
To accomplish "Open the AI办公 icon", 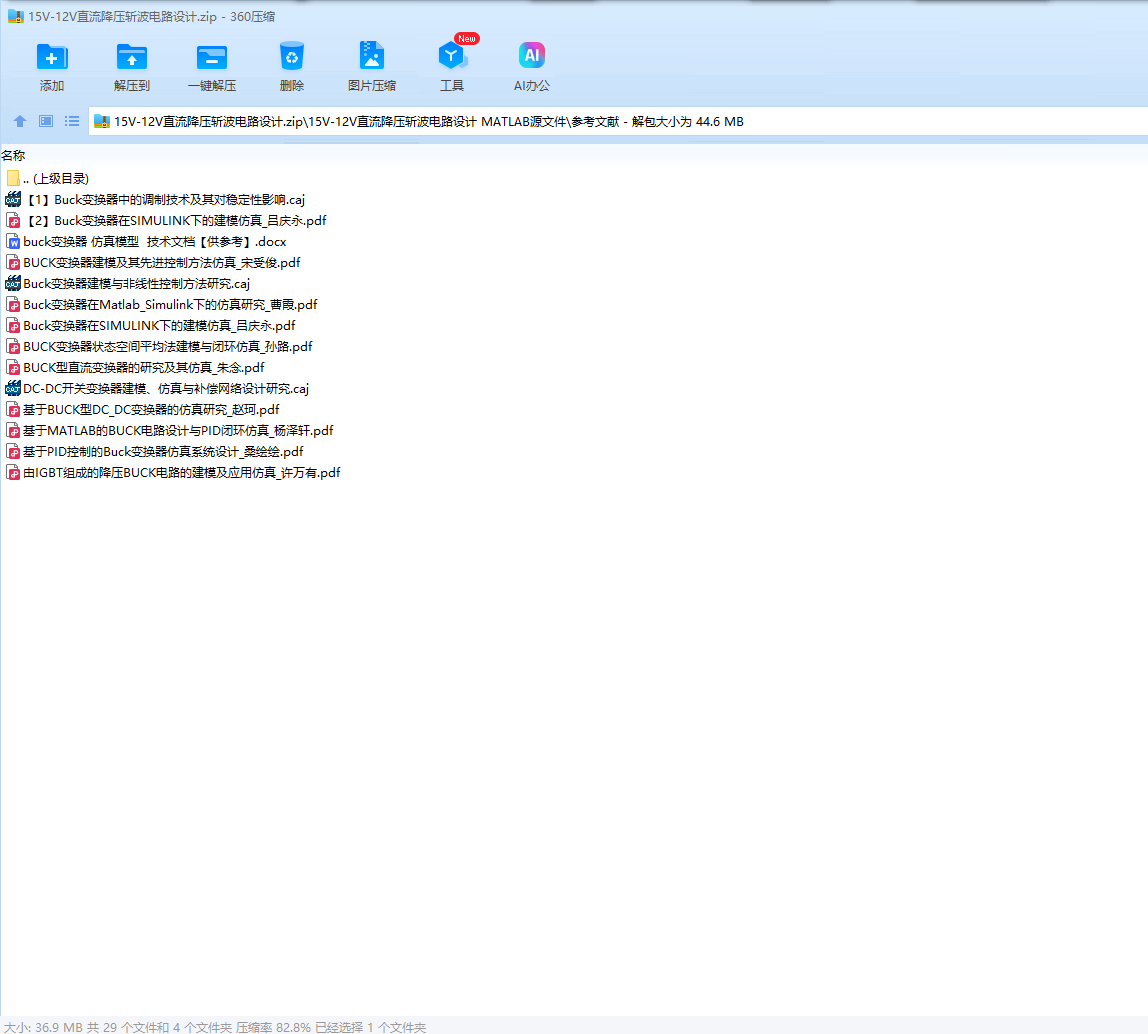I will tap(532, 55).
